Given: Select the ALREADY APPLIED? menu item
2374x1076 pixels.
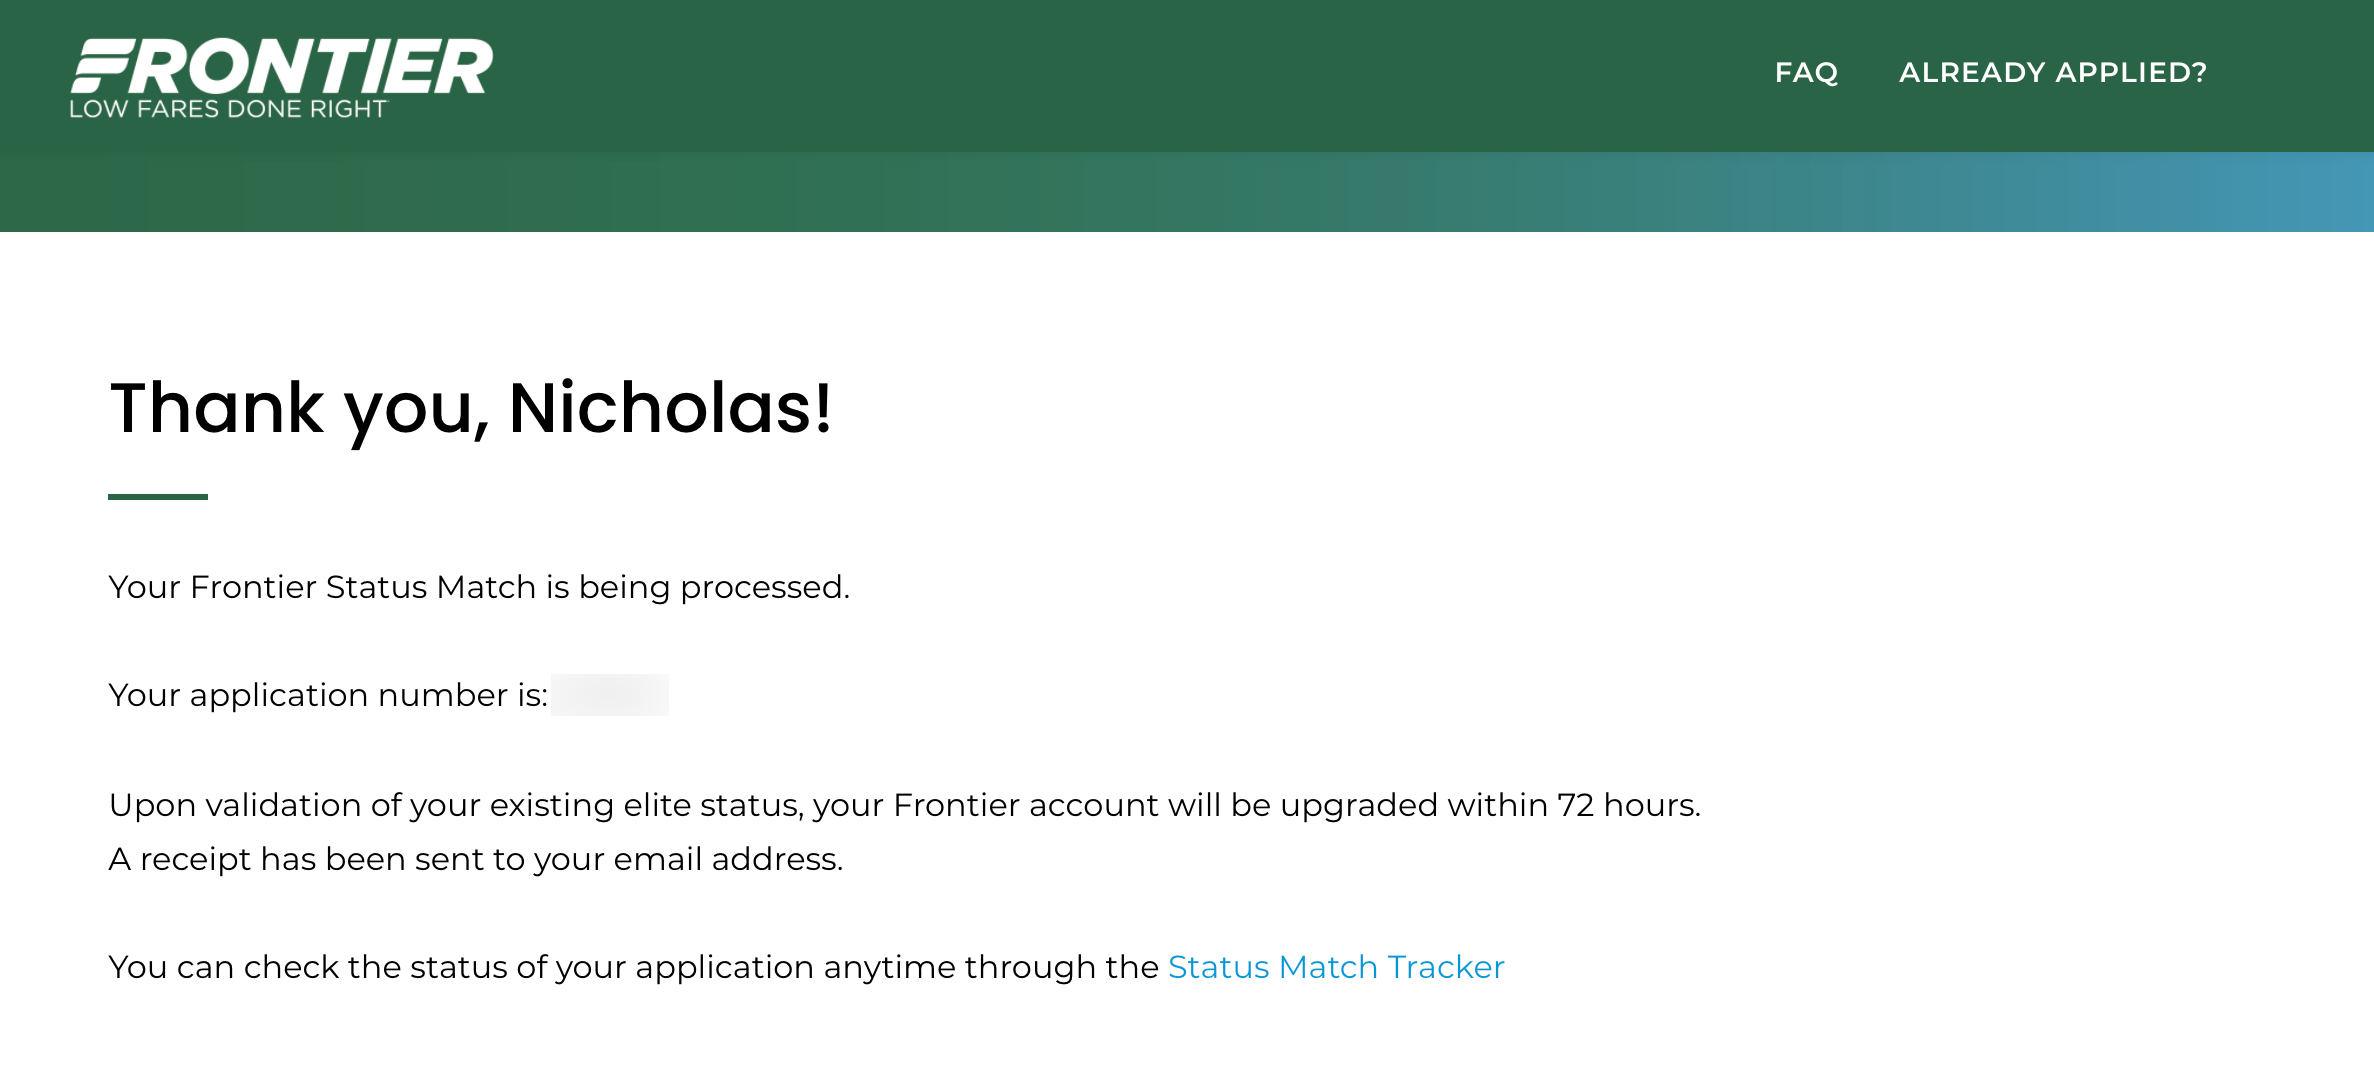Looking at the screenshot, I should point(2052,73).
